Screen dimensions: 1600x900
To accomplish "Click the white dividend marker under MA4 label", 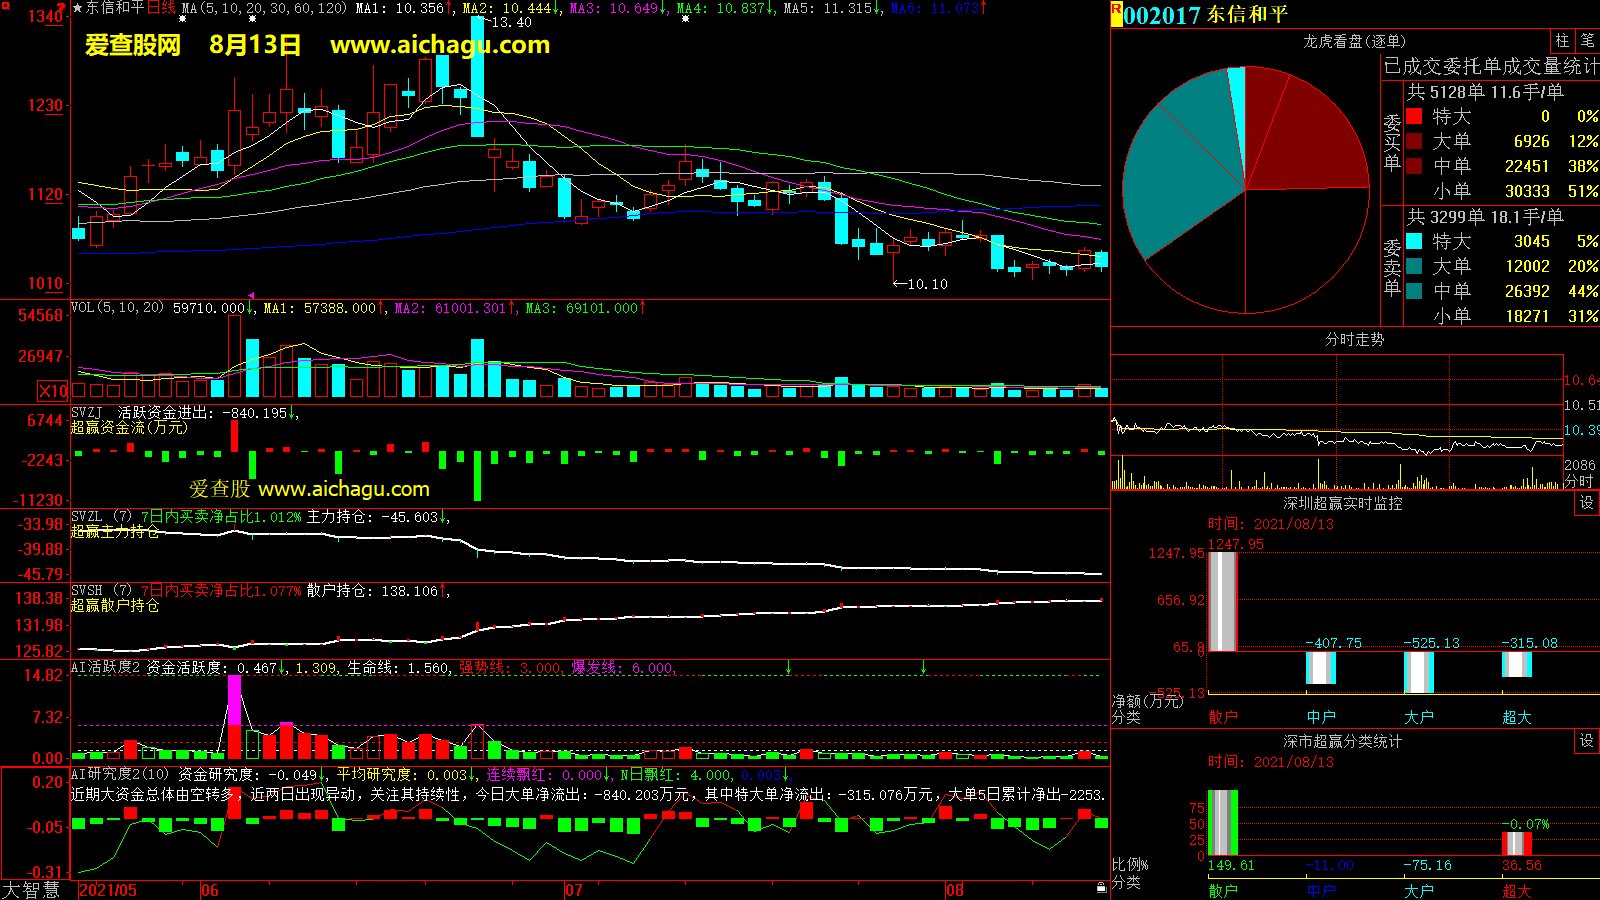I will click(x=685, y=19).
